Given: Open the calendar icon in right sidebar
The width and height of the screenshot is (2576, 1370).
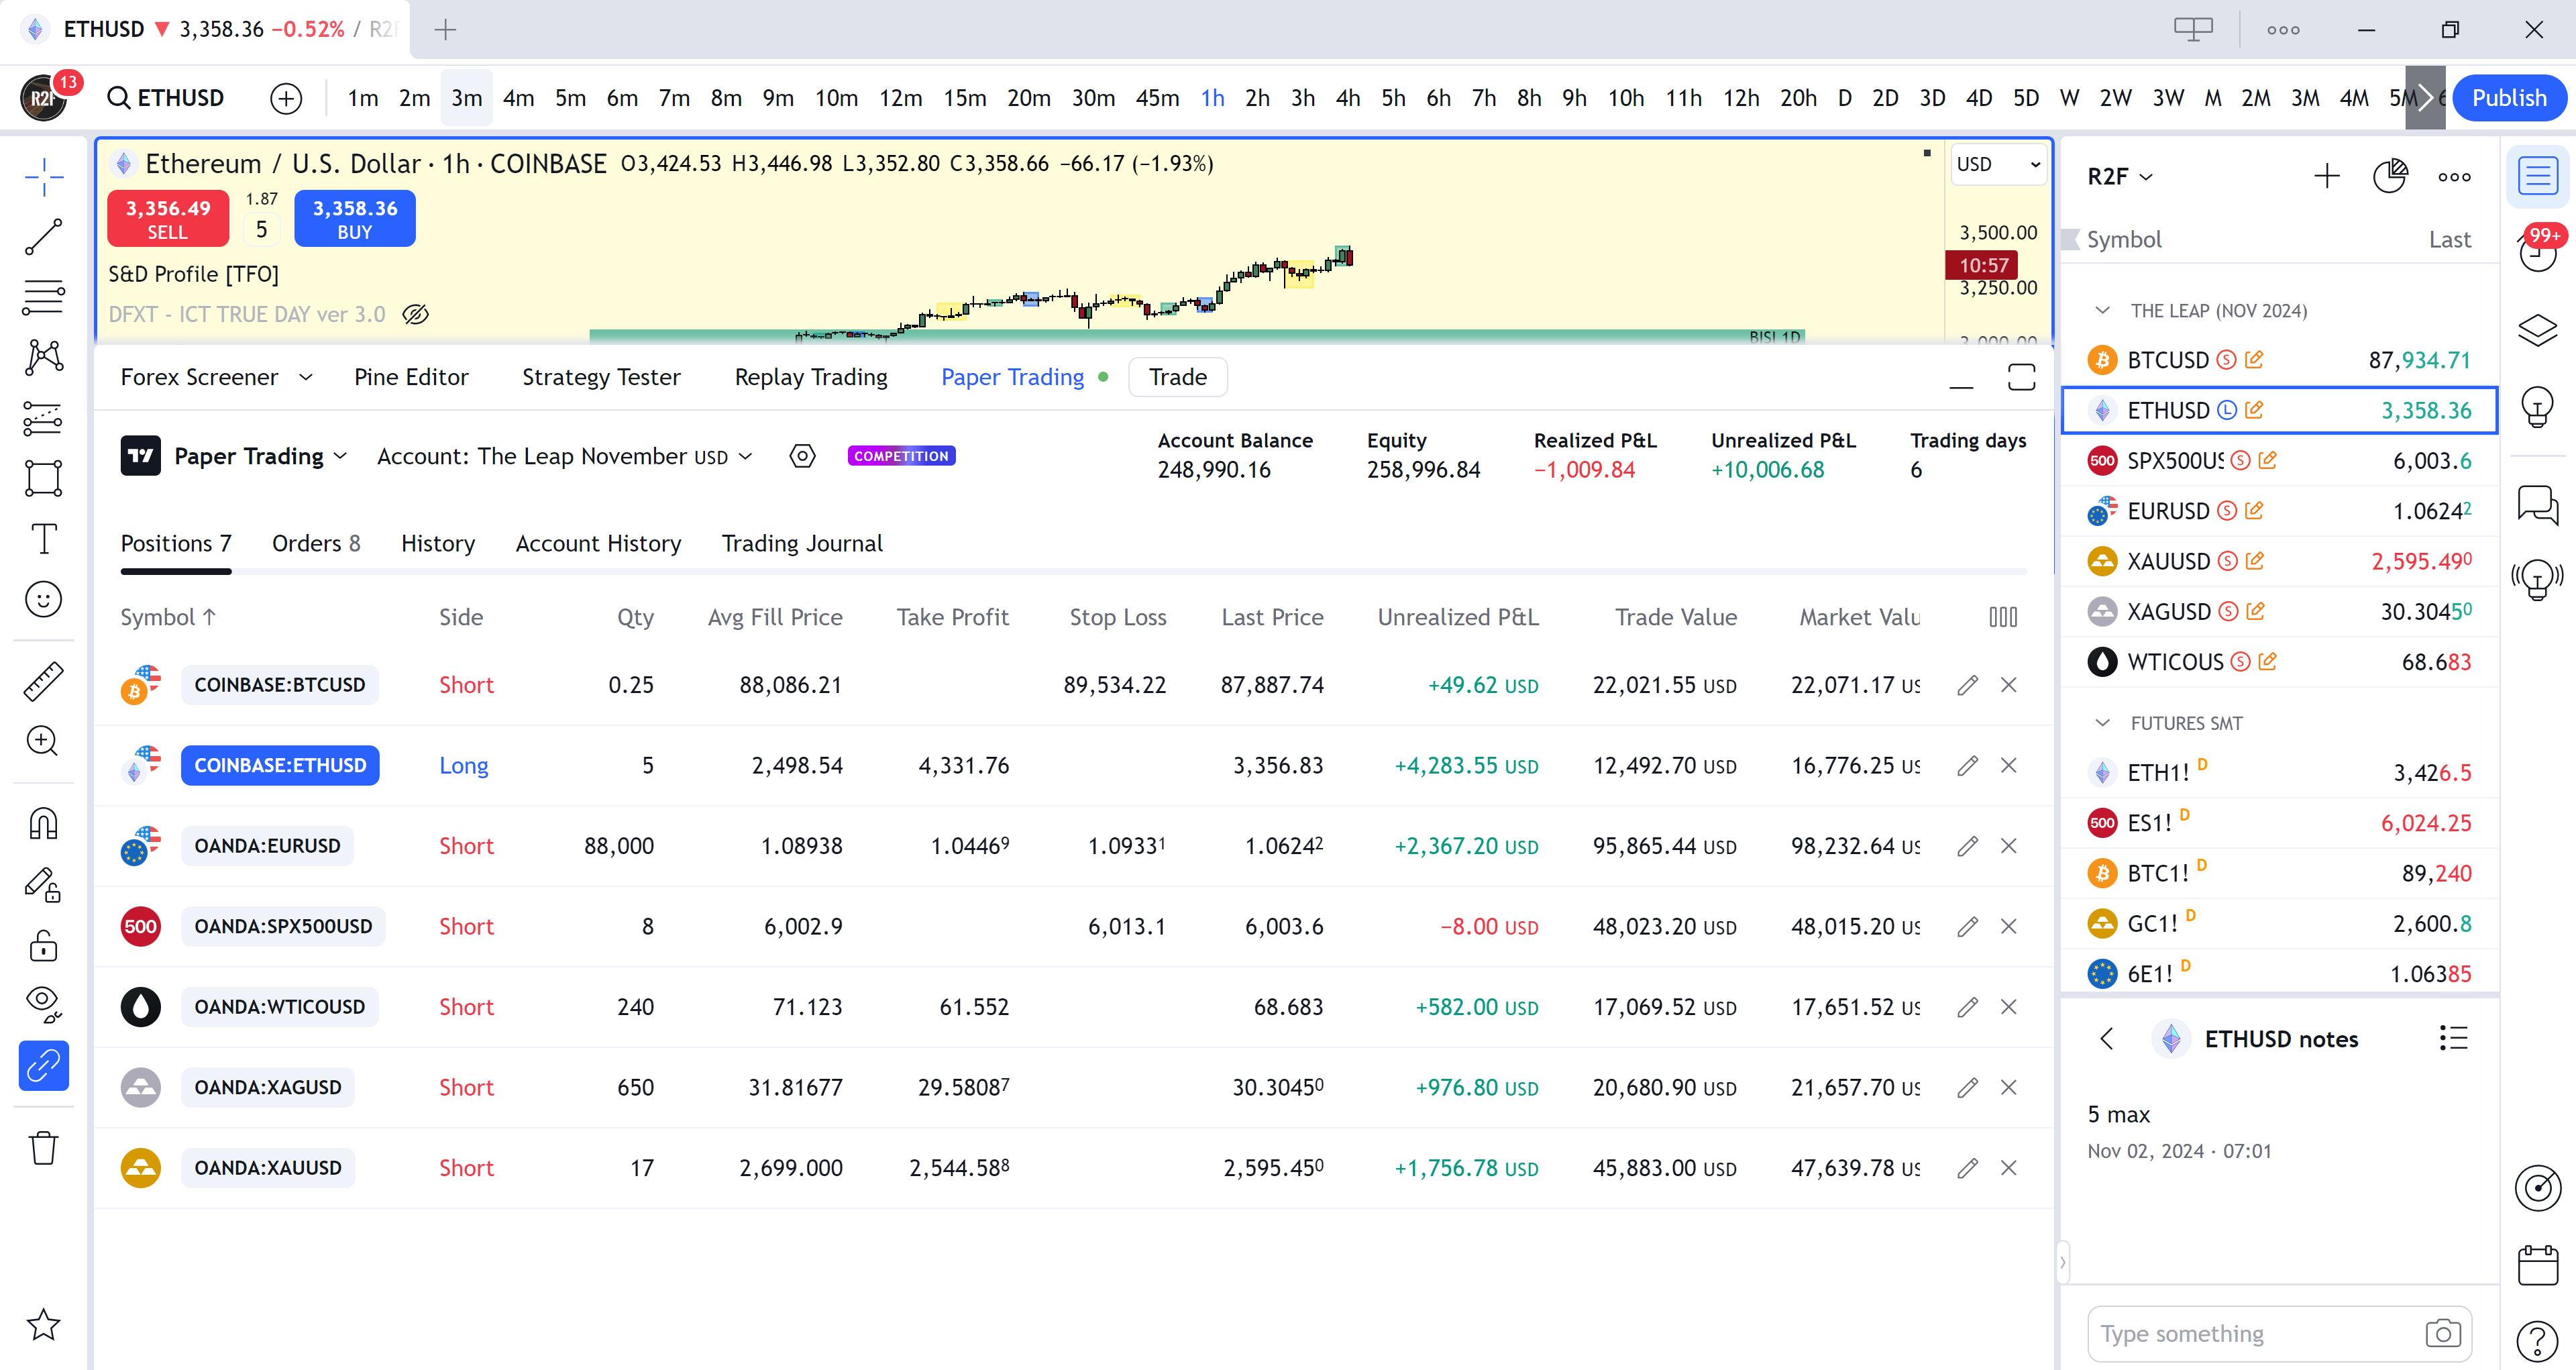Looking at the screenshot, I should pos(2538,1265).
